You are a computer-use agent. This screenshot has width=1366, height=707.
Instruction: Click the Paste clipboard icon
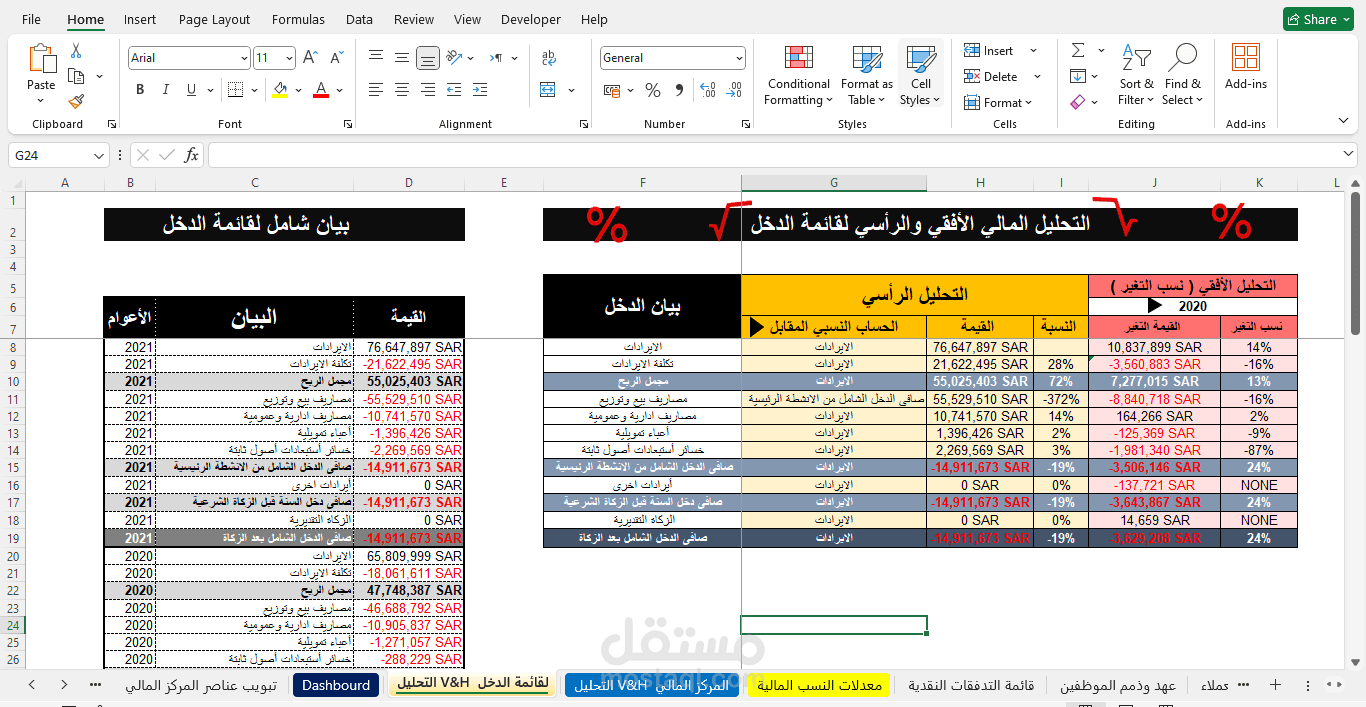coord(41,58)
